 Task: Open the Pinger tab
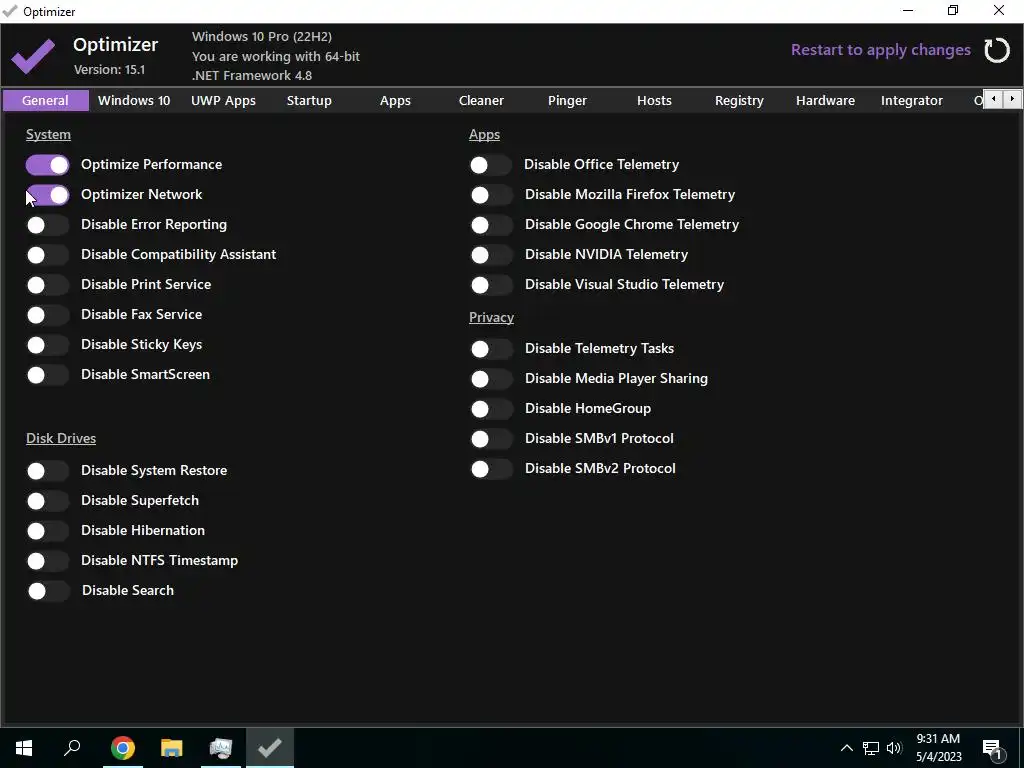pyautogui.click(x=567, y=101)
